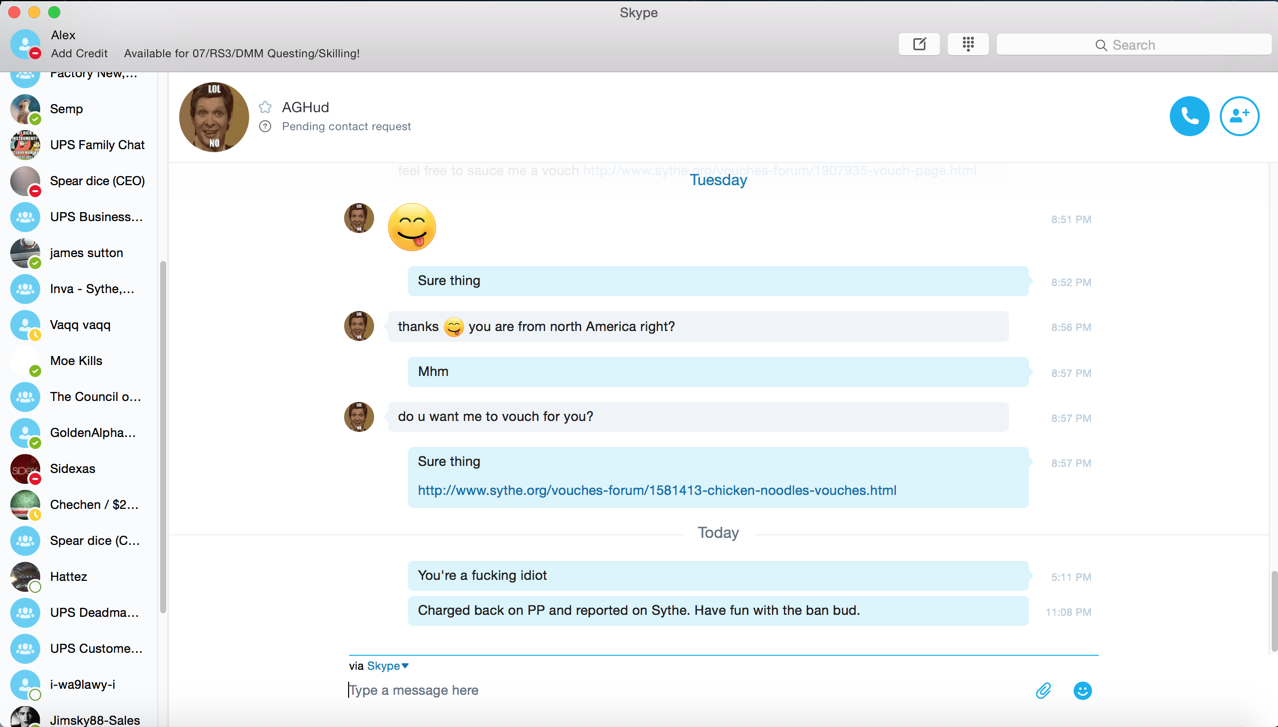The width and height of the screenshot is (1278, 727).
Task: Click Alex's own profile avatar
Action: tap(25, 44)
